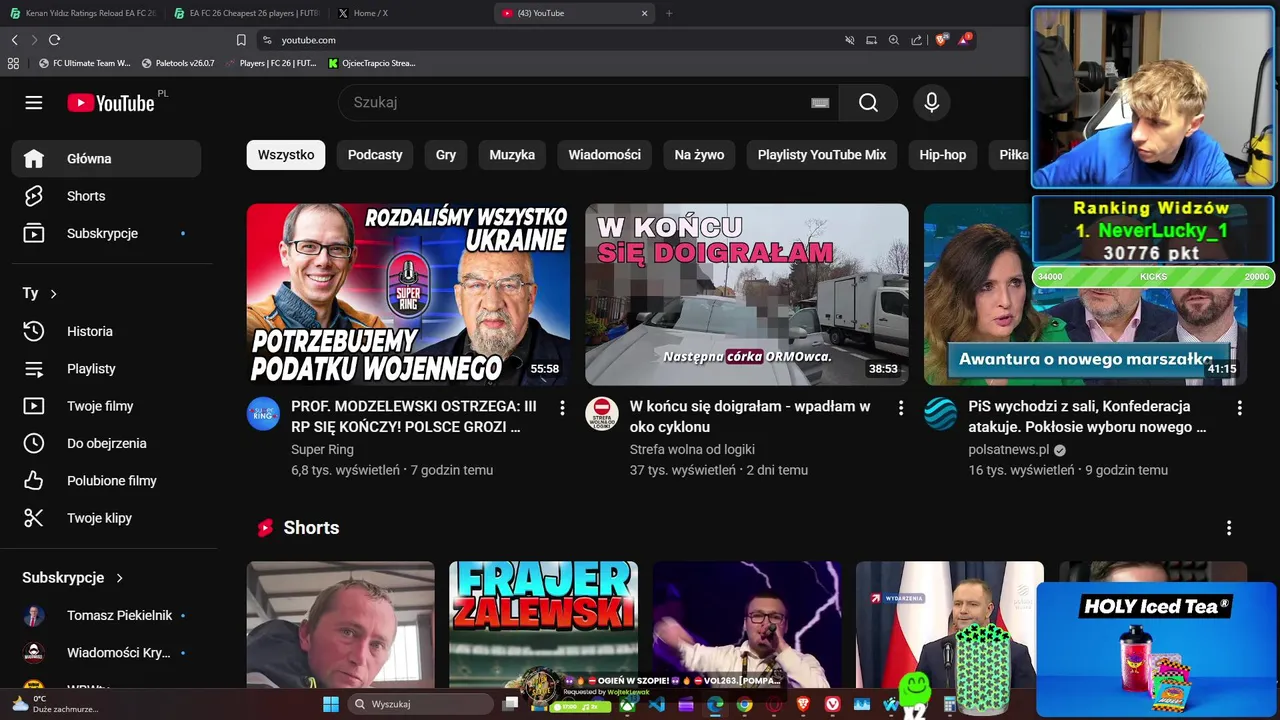Click Strefa wolna od logiki channel avatar
Image resolution: width=1280 pixels, height=720 pixels.
coord(602,414)
